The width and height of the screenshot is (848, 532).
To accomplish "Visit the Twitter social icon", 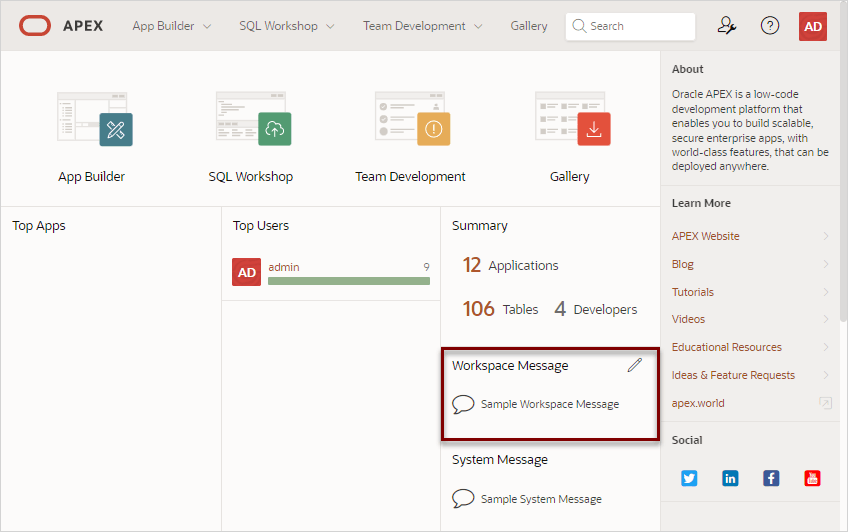I will [689, 478].
